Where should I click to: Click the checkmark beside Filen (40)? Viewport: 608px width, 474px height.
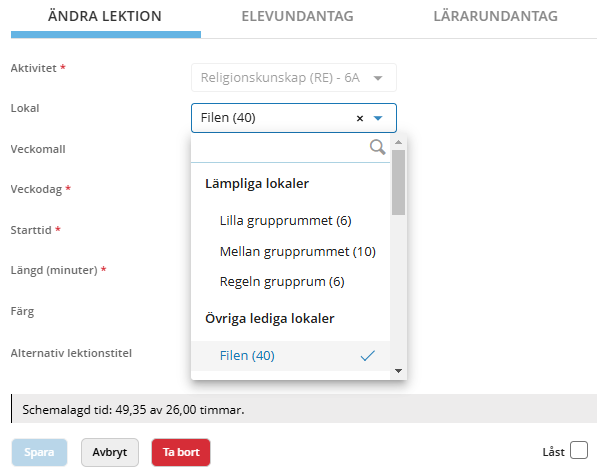[367, 355]
